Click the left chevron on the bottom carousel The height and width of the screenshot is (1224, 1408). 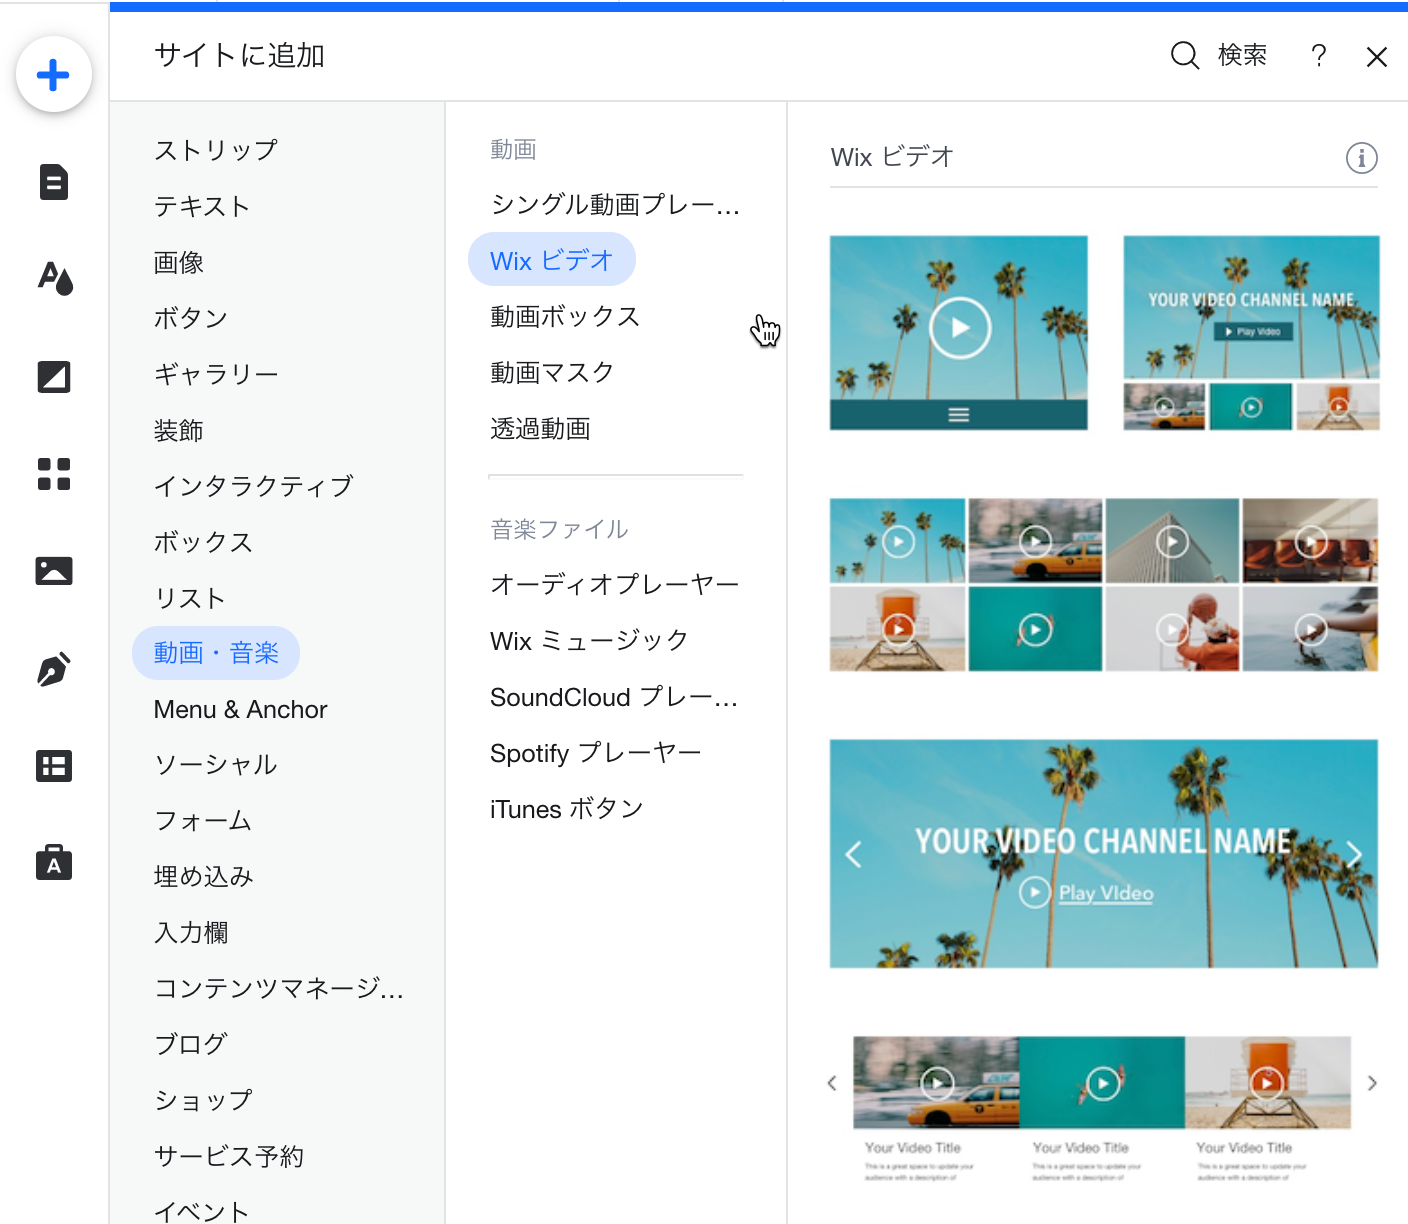tap(831, 1083)
